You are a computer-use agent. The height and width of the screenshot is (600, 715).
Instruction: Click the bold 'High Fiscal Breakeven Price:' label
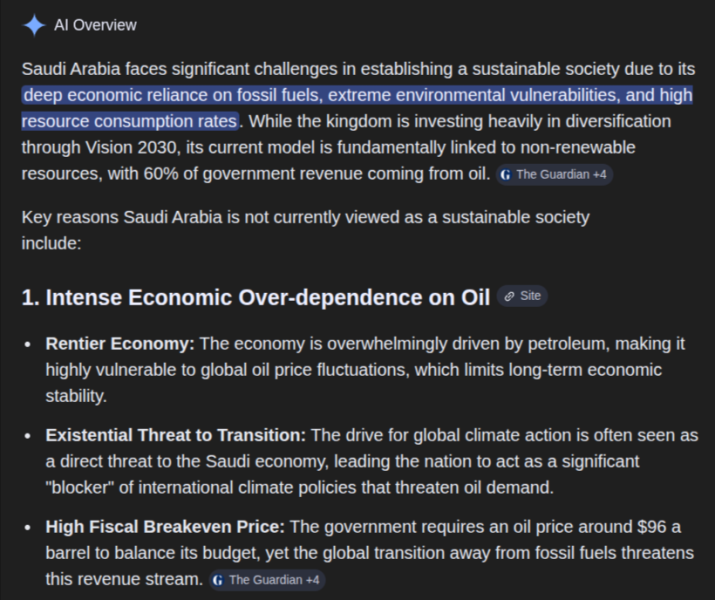(x=165, y=527)
